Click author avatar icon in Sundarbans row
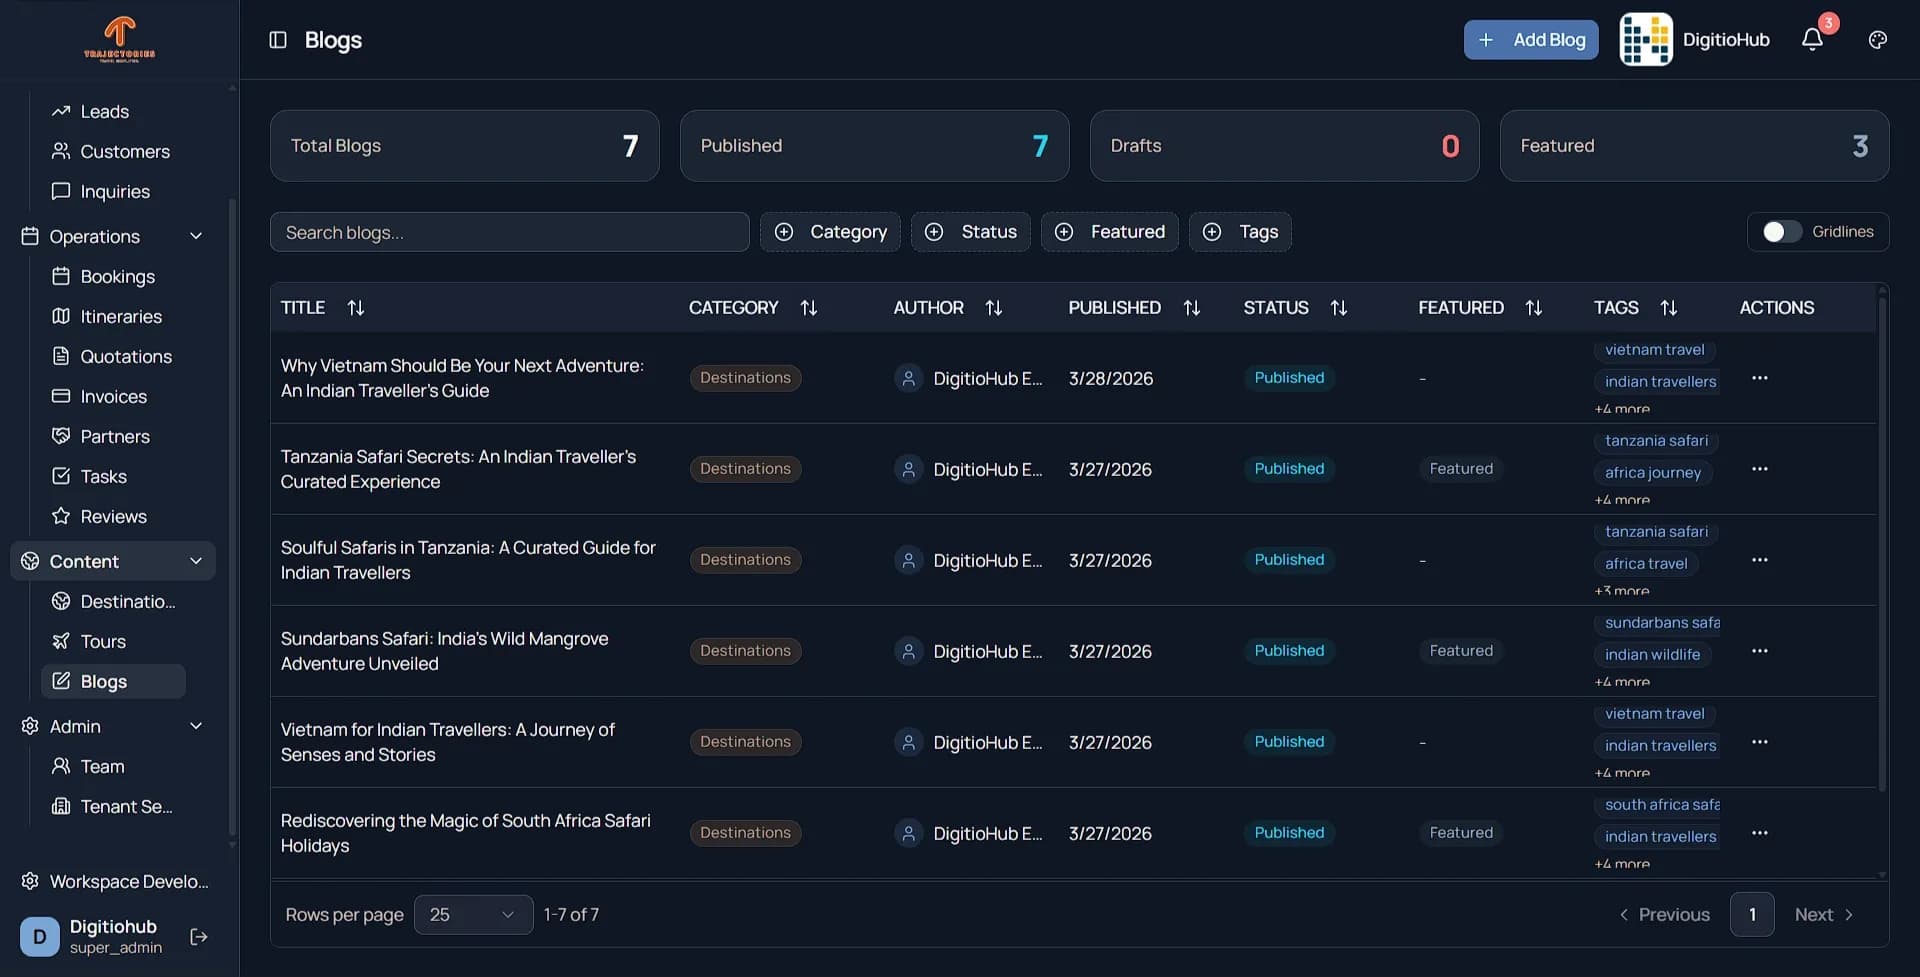1920x977 pixels. (x=908, y=651)
